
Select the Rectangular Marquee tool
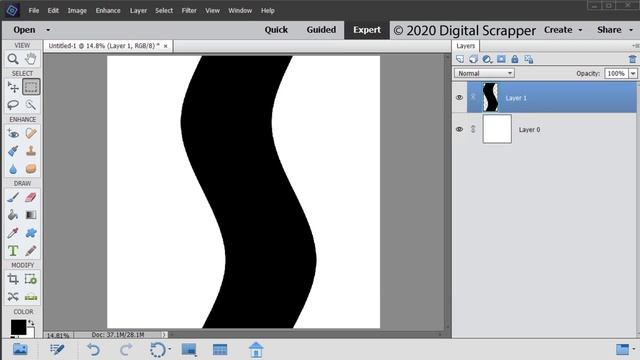coord(31,87)
